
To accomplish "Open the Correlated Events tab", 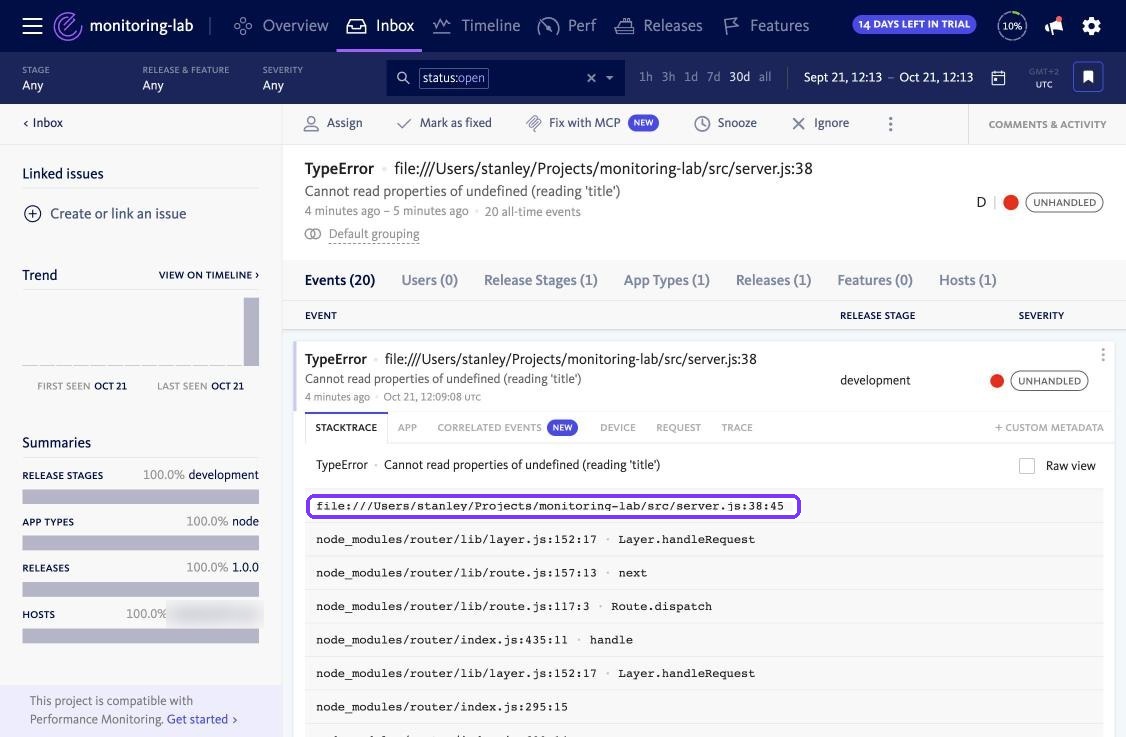I will [x=507, y=427].
